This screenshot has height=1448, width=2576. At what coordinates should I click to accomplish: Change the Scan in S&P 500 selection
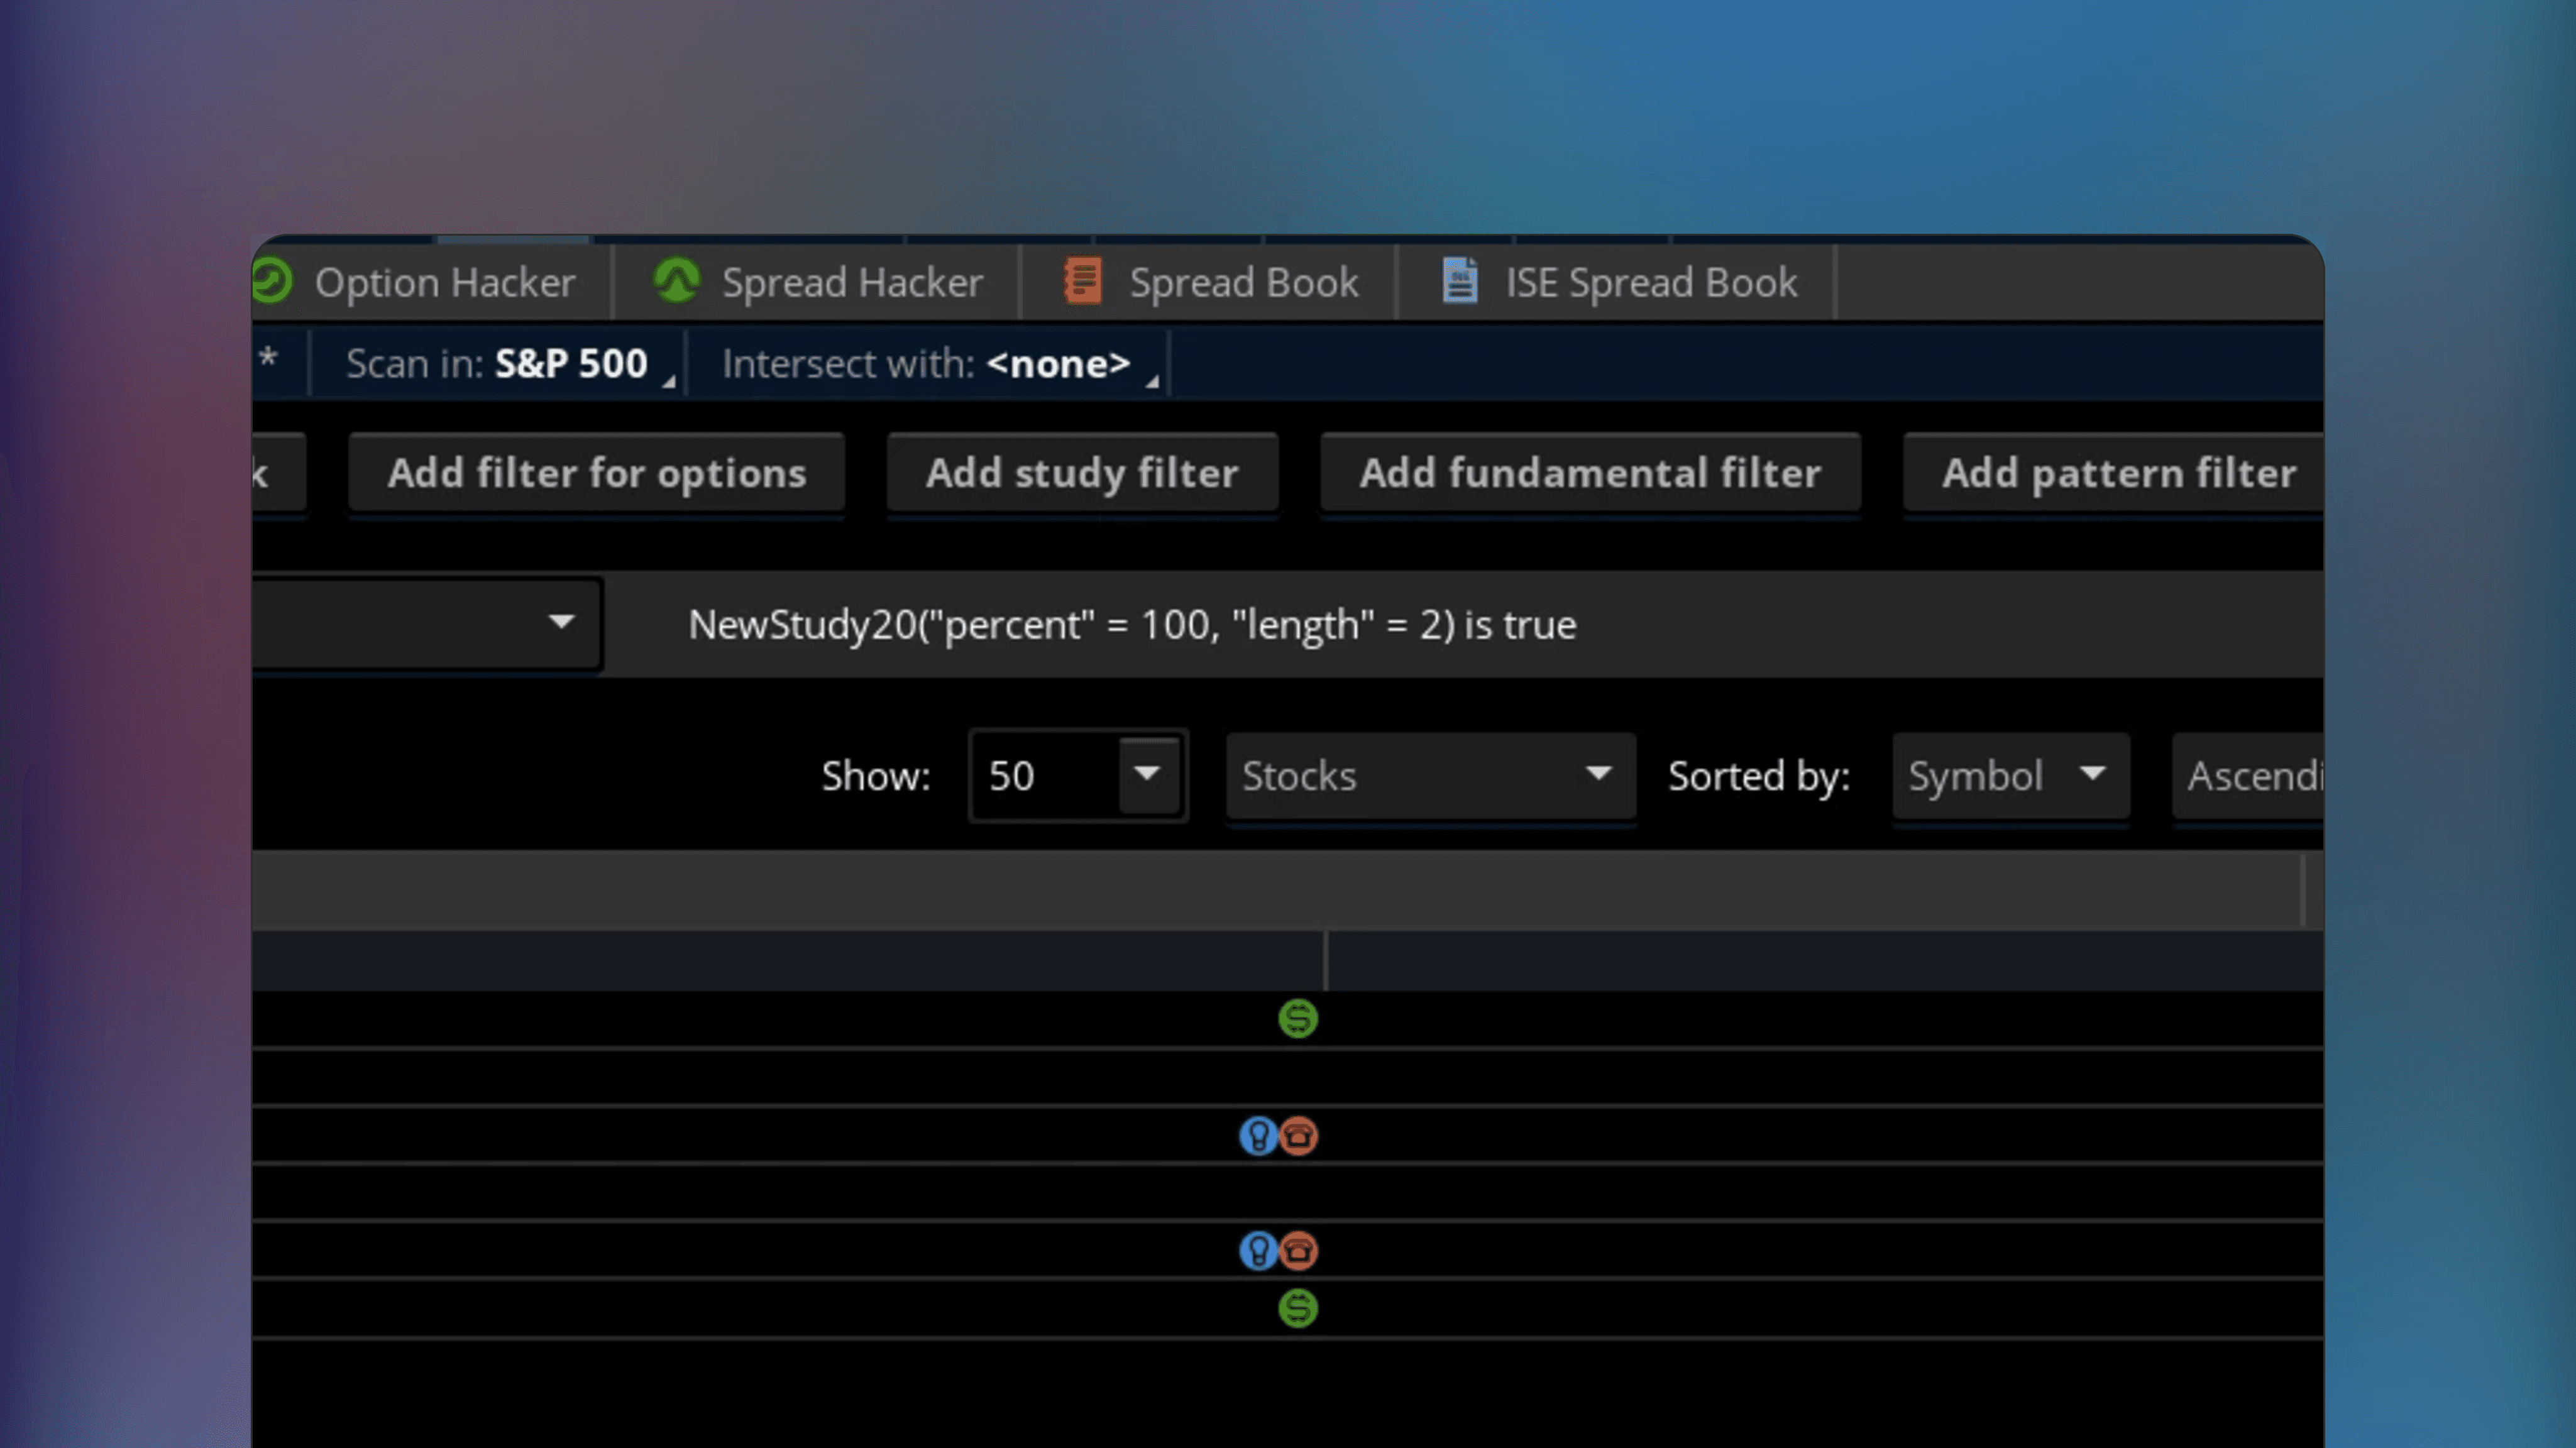pyautogui.click(x=570, y=364)
